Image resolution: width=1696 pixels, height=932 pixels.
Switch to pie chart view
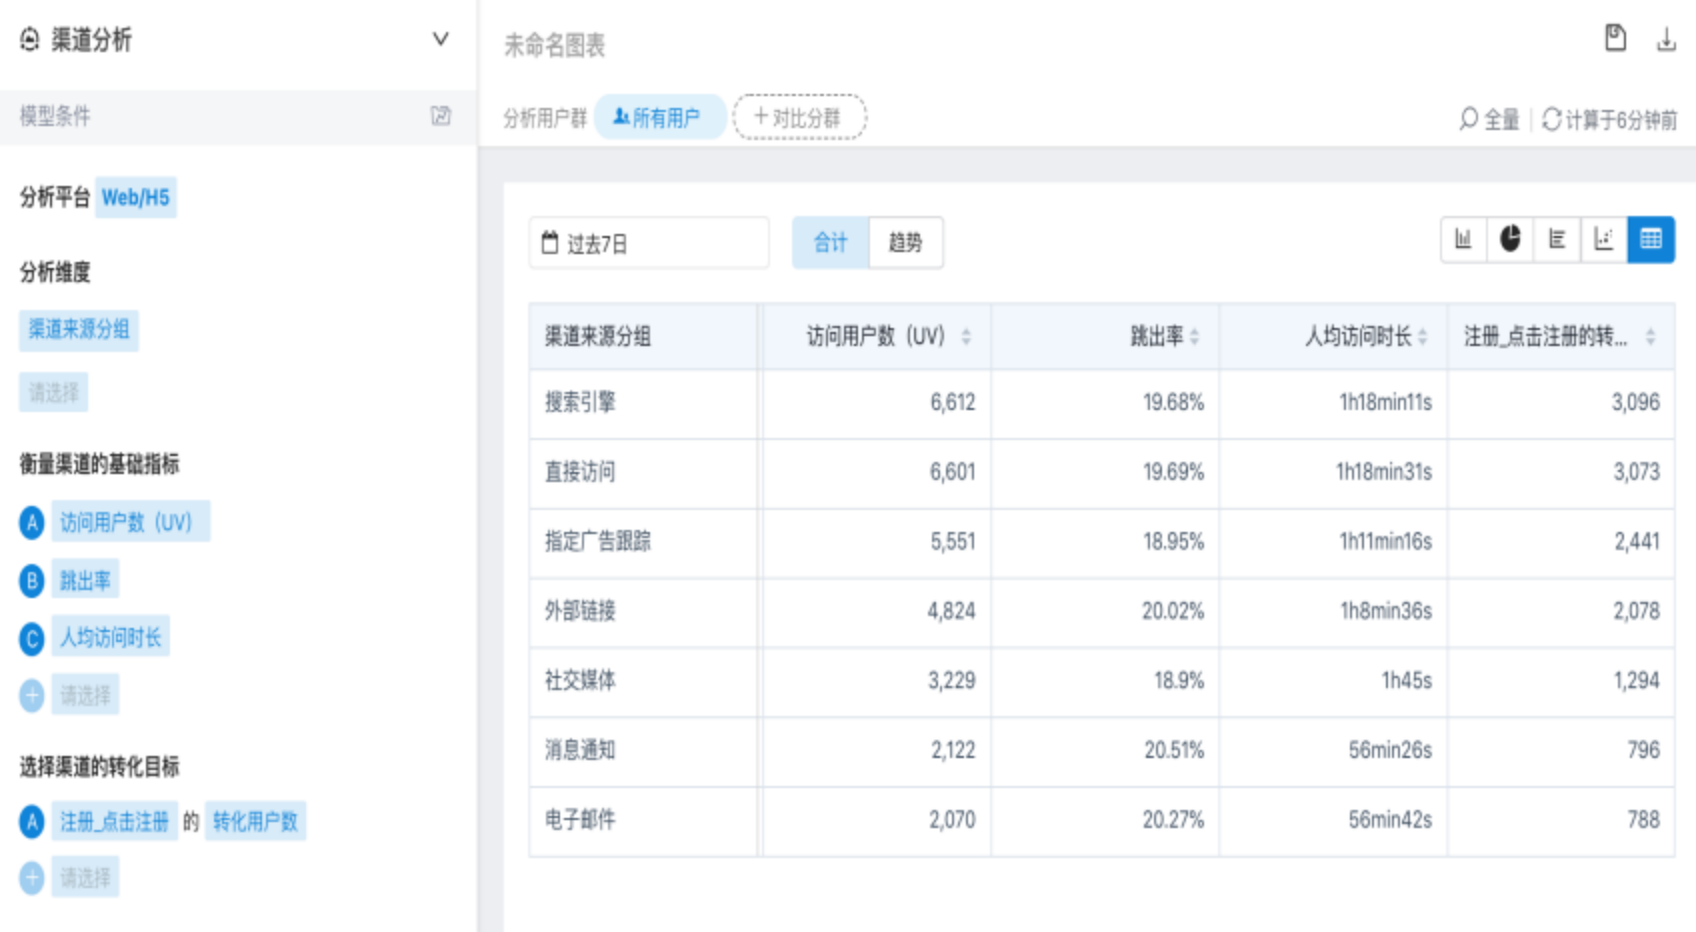[x=1510, y=239]
